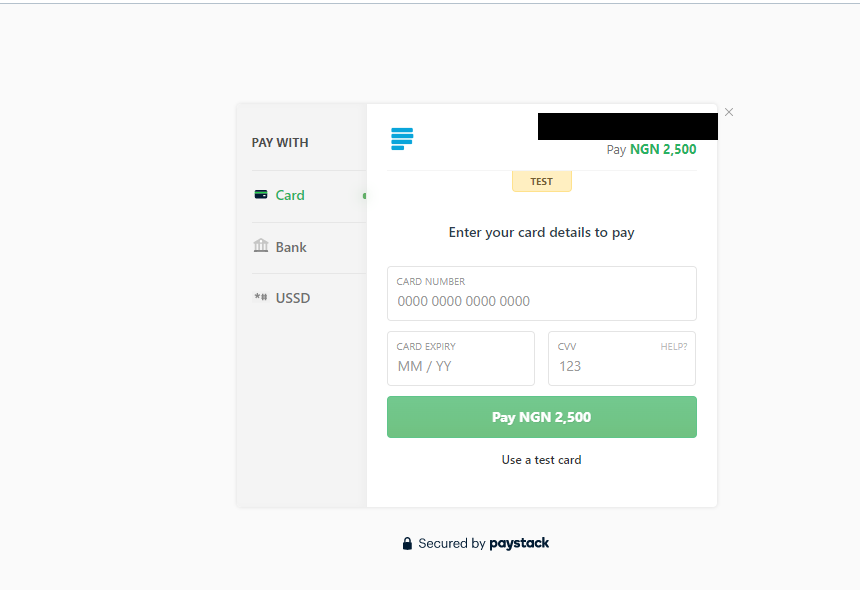Switch to the Bank payment tab

tap(290, 246)
